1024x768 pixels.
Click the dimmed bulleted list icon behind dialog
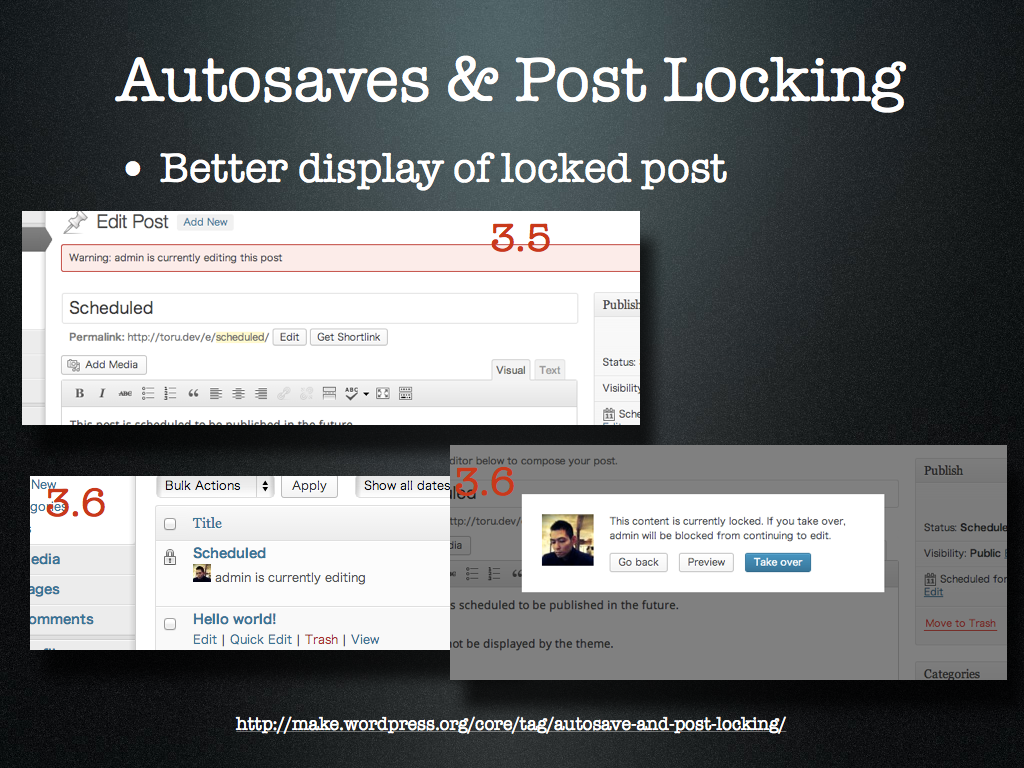472,573
